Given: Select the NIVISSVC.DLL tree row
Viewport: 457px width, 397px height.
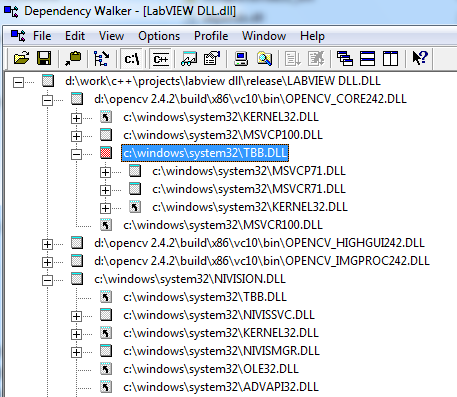Looking at the screenshot, I should [219, 315].
